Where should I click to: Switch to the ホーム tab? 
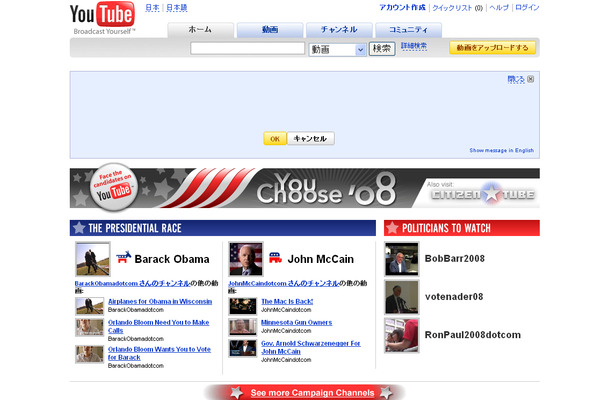point(200,30)
